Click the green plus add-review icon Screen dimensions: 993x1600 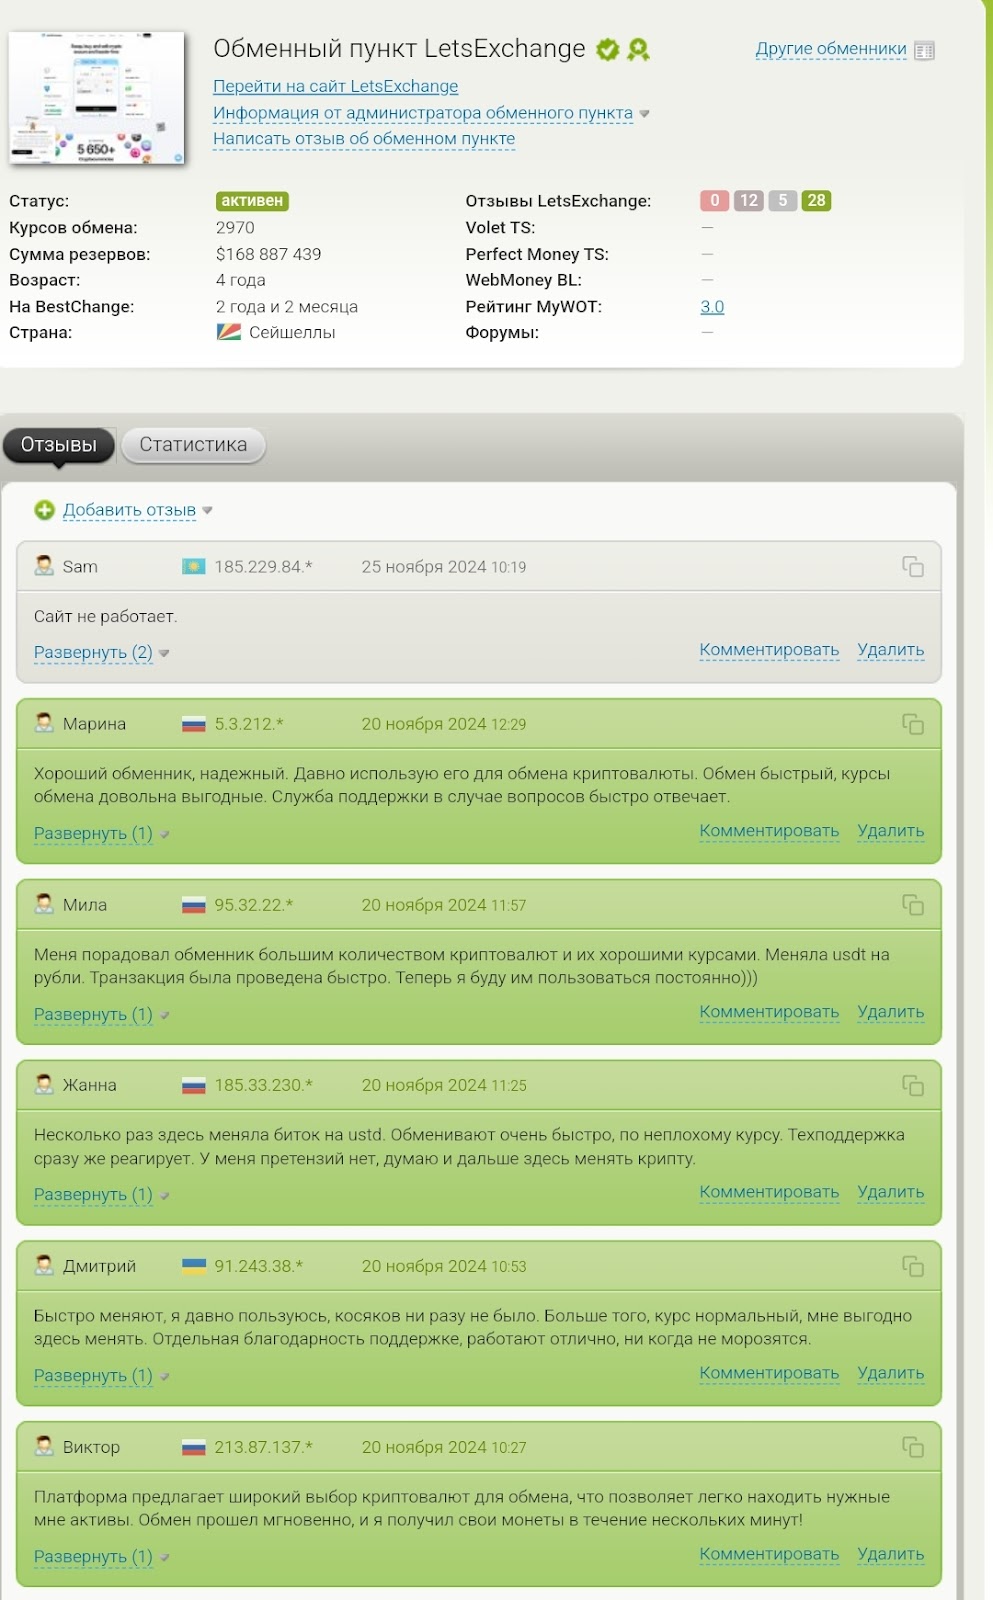click(x=44, y=510)
